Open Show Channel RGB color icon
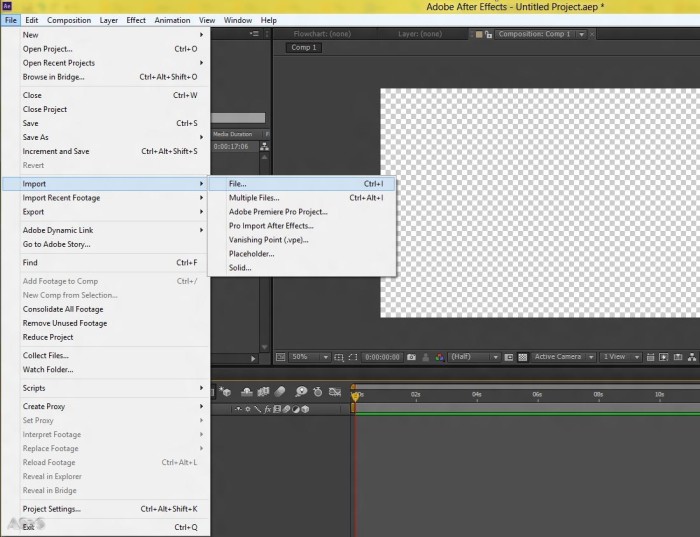The width and height of the screenshot is (700, 537). pyautogui.click(x=440, y=357)
